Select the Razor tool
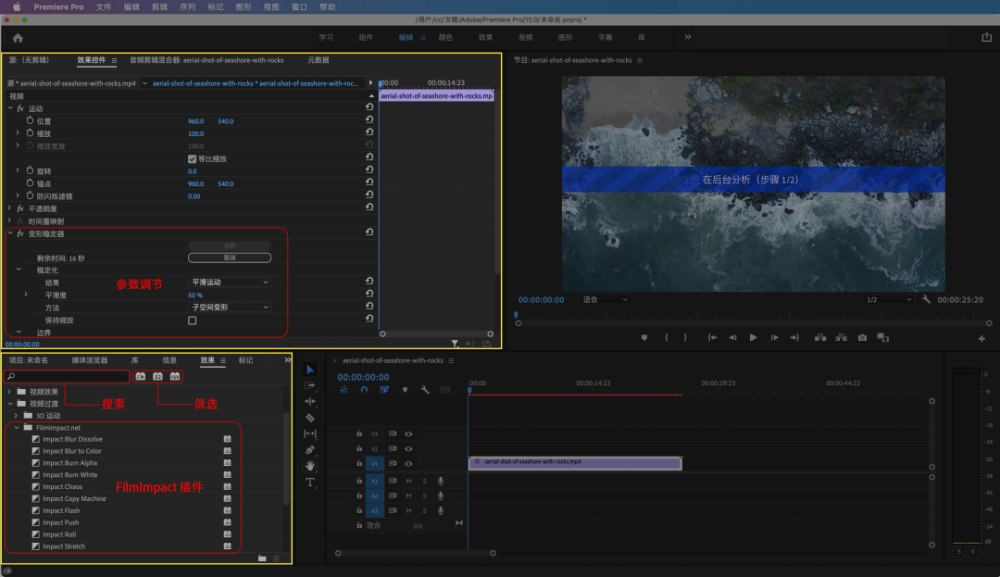Screen dimensions: 1000x577 [x=310, y=418]
